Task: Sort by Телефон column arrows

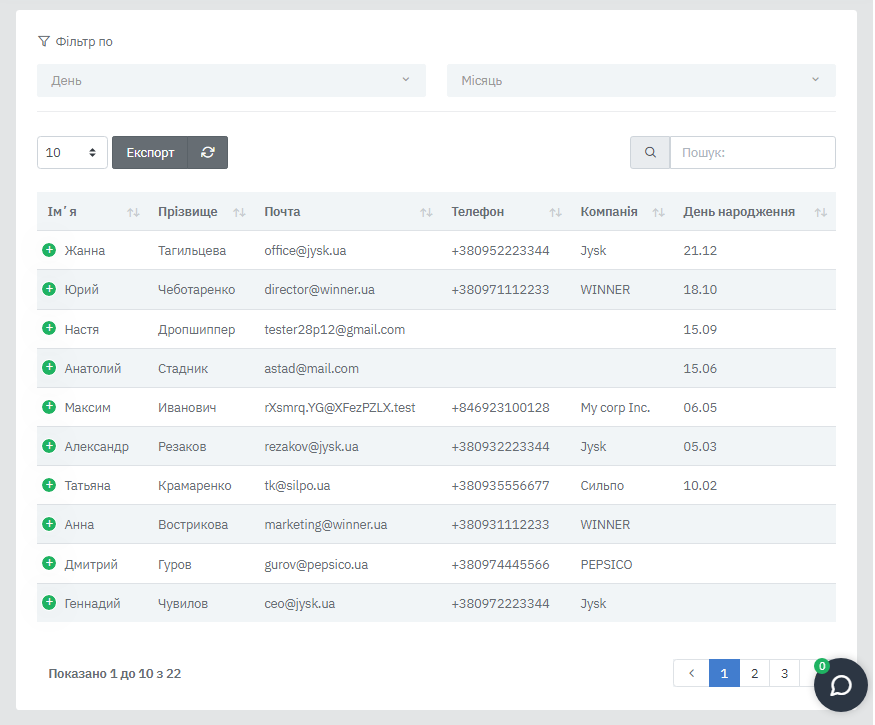Action: coord(556,212)
